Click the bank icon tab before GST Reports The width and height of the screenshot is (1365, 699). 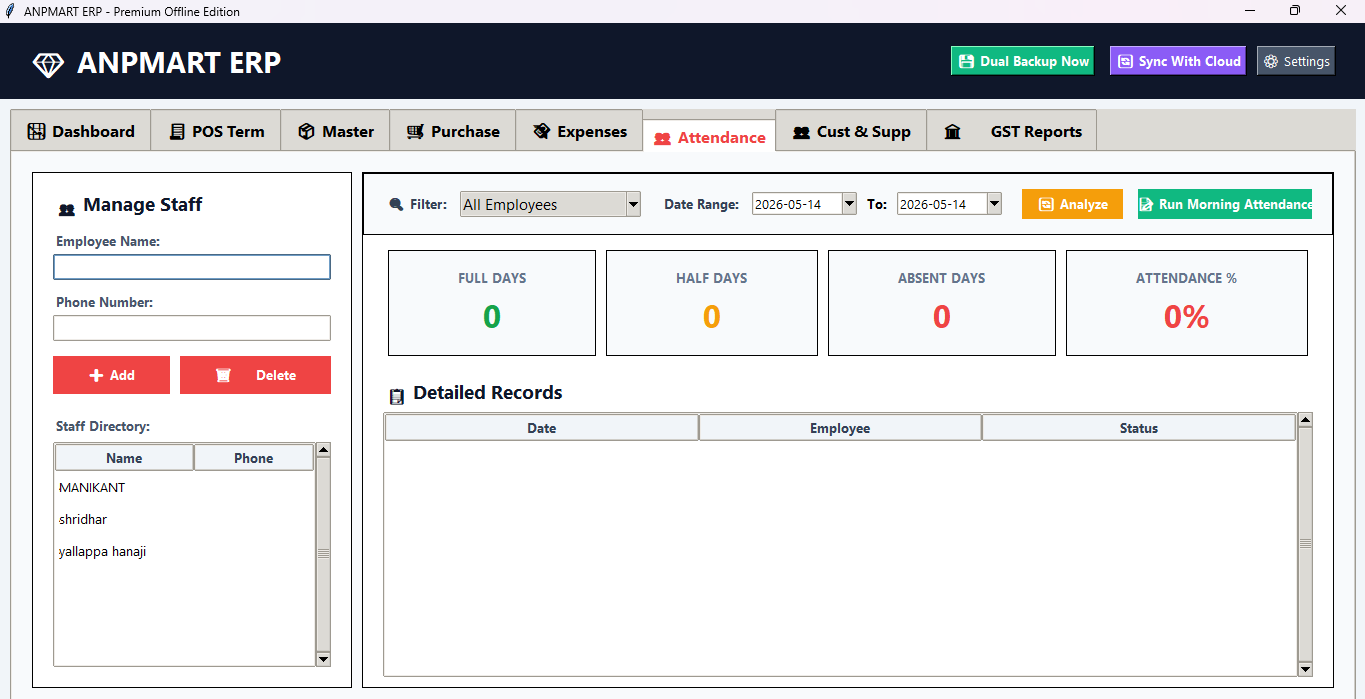pyautogui.click(x=952, y=132)
